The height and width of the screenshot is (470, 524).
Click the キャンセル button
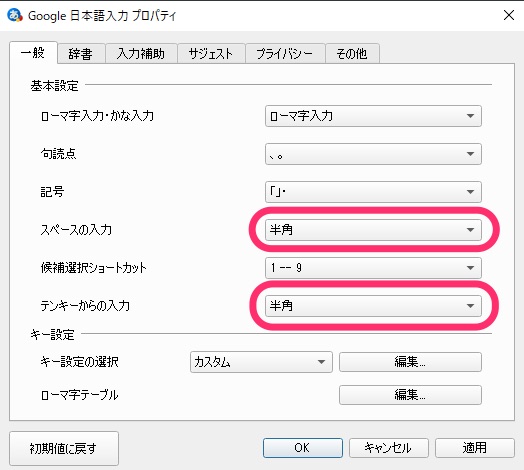[389, 448]
